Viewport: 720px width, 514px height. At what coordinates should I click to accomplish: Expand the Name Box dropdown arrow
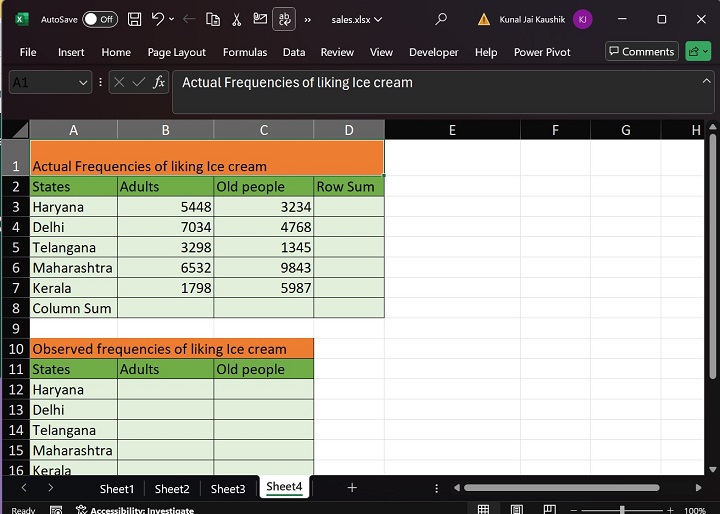point(83,84)
